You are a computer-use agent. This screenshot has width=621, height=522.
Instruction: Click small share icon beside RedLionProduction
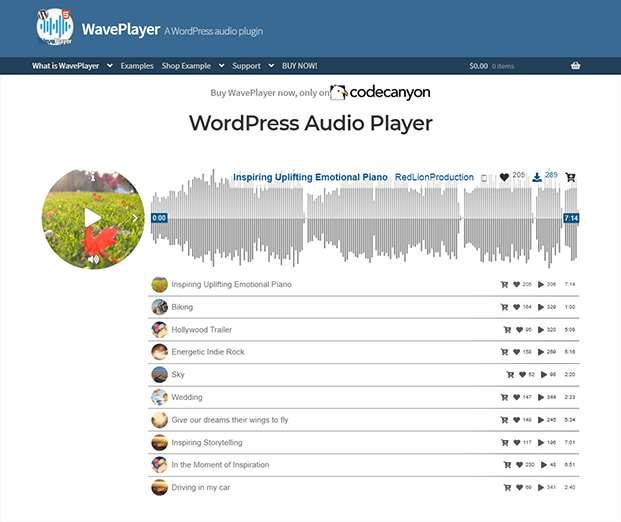coord(484,178)
